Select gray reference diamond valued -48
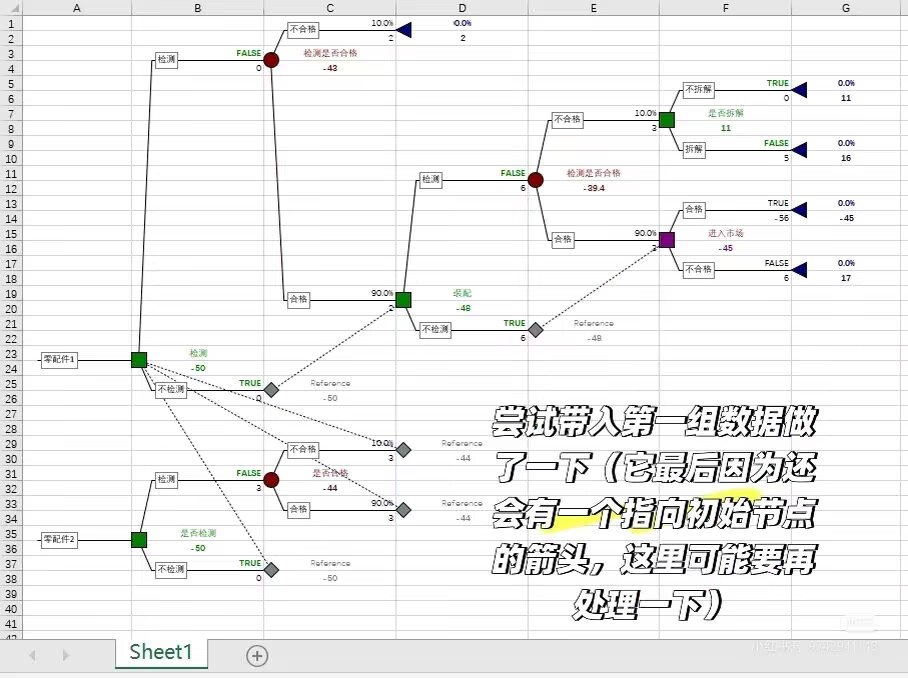 pos(536,330)
